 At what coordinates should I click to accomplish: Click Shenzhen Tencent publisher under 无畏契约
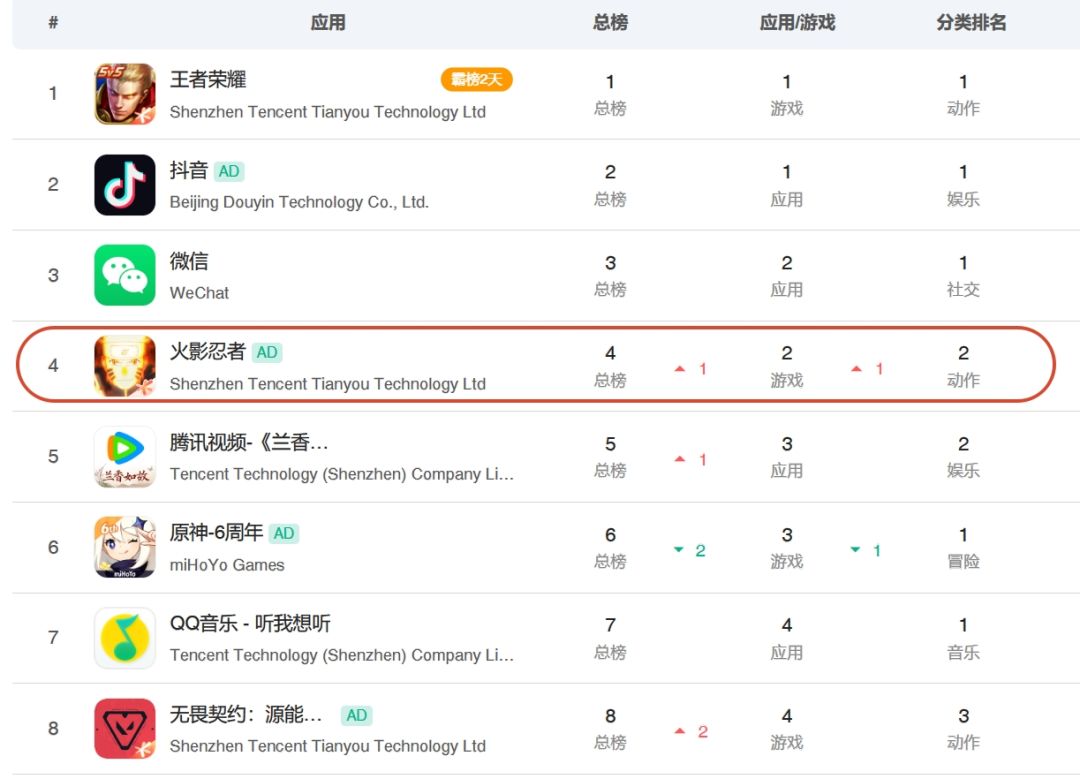click(x=328, y=747)
